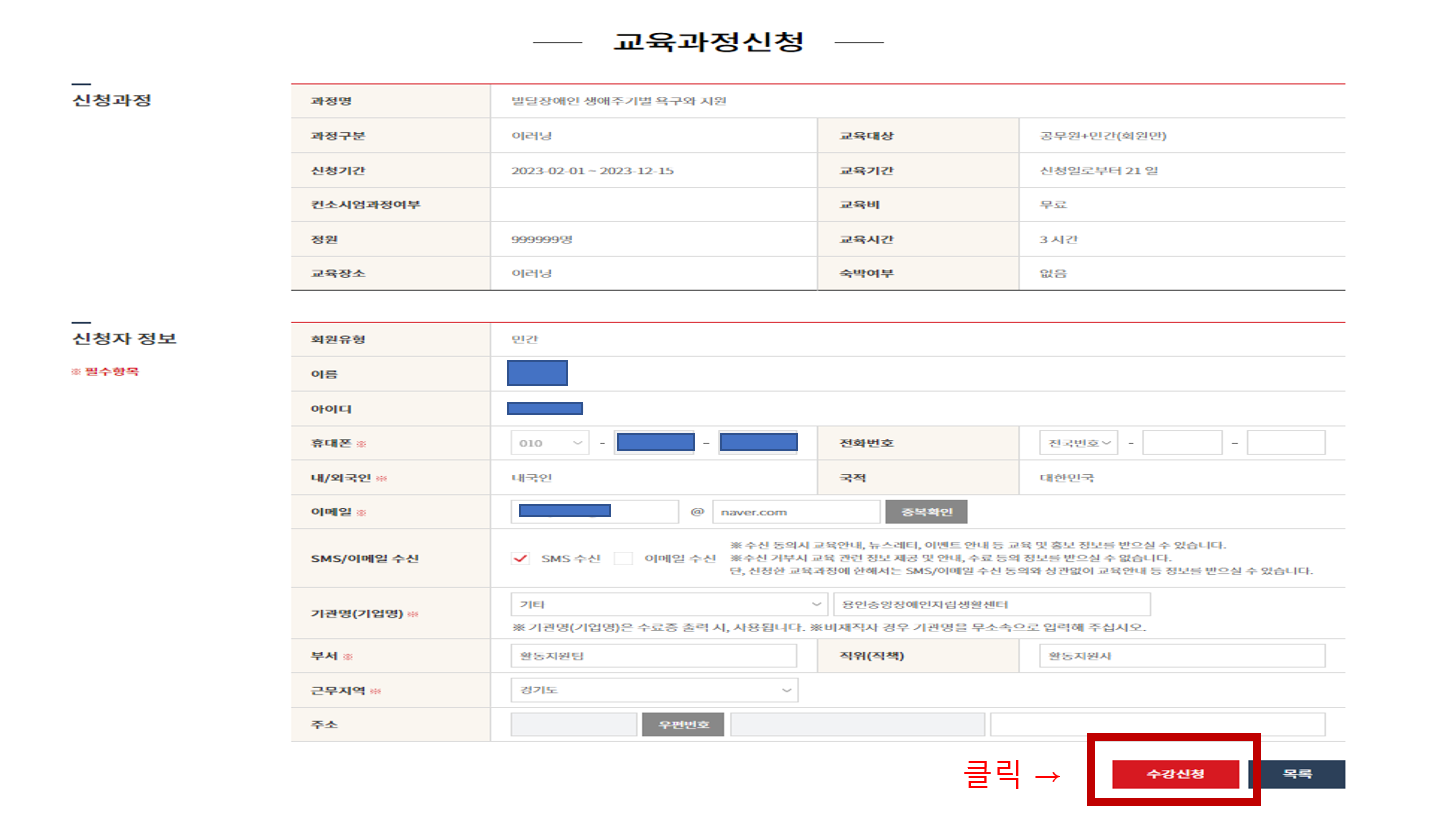Image resolution: width=1430 pixels, height=817 pixels.
Task: Click the telephone middle number field
Action: click(x=1182, y=443)
